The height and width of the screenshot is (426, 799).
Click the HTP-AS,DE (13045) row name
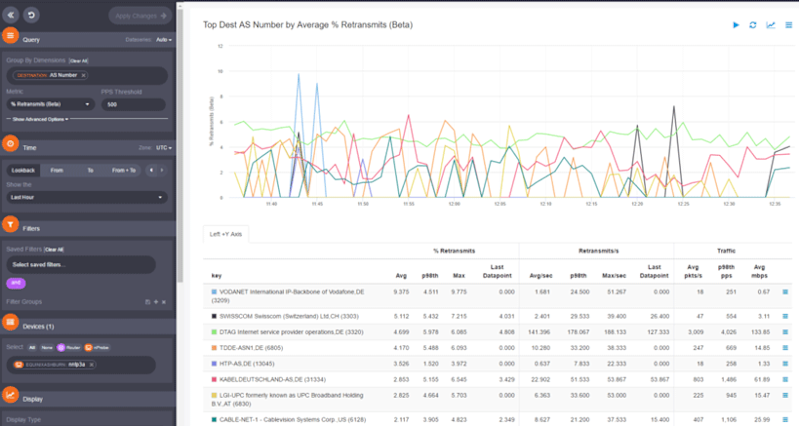[247, 364]
